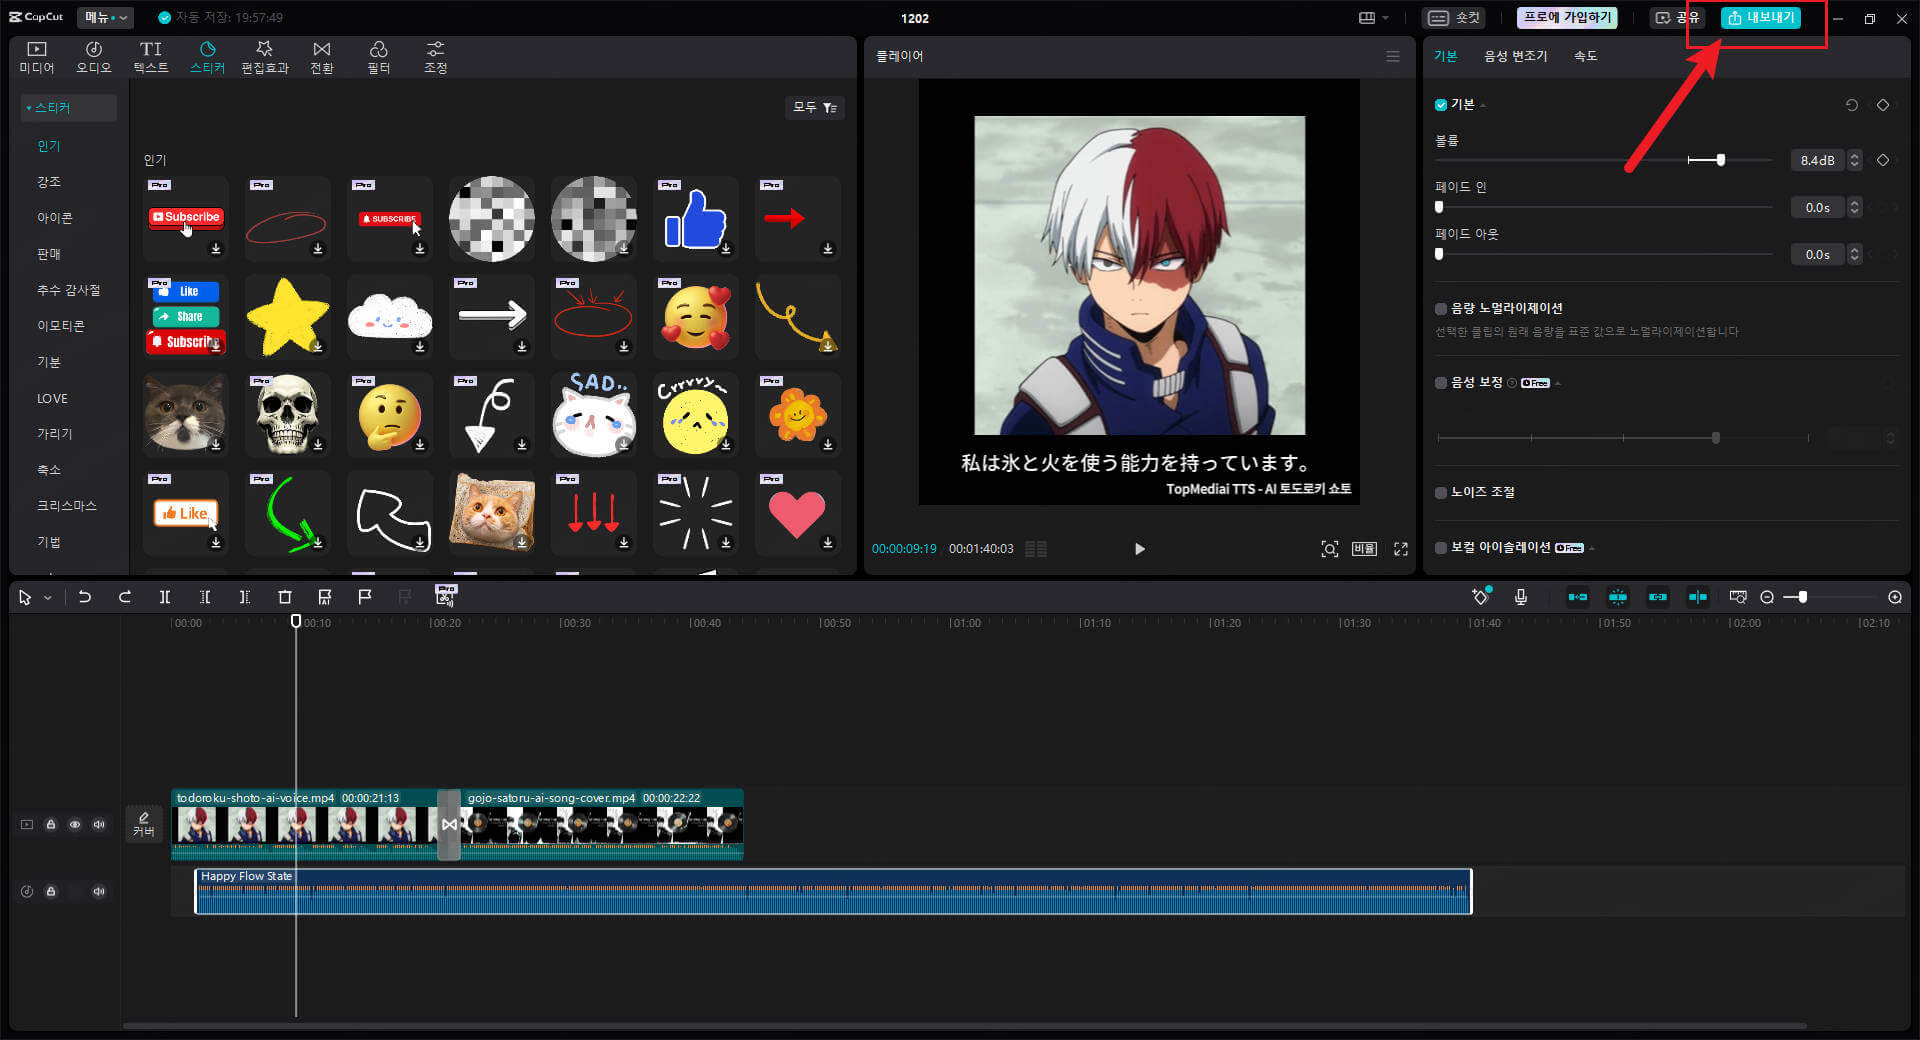Open the 메뉴 dropdown next to CapCut logo
Viewport: 1920px width, 1040px height.
click(x=106, y=17)
